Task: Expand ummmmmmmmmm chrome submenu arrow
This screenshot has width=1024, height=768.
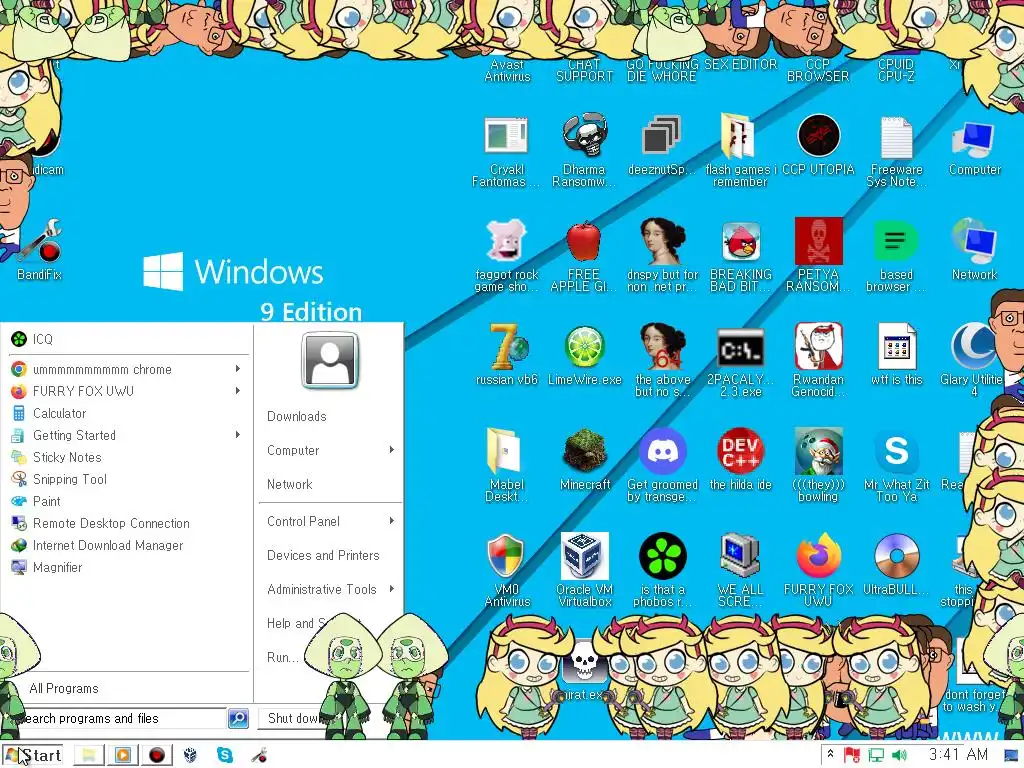Action: (x=238, y=369)
